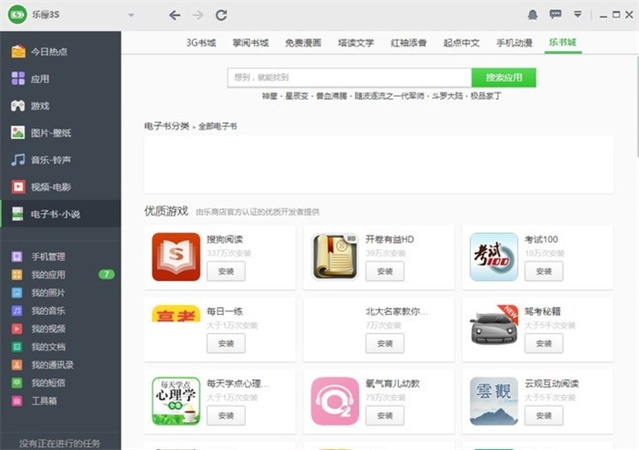Open the 应用 section
Viewport: 639px width, 450px height.
[60, 79]
